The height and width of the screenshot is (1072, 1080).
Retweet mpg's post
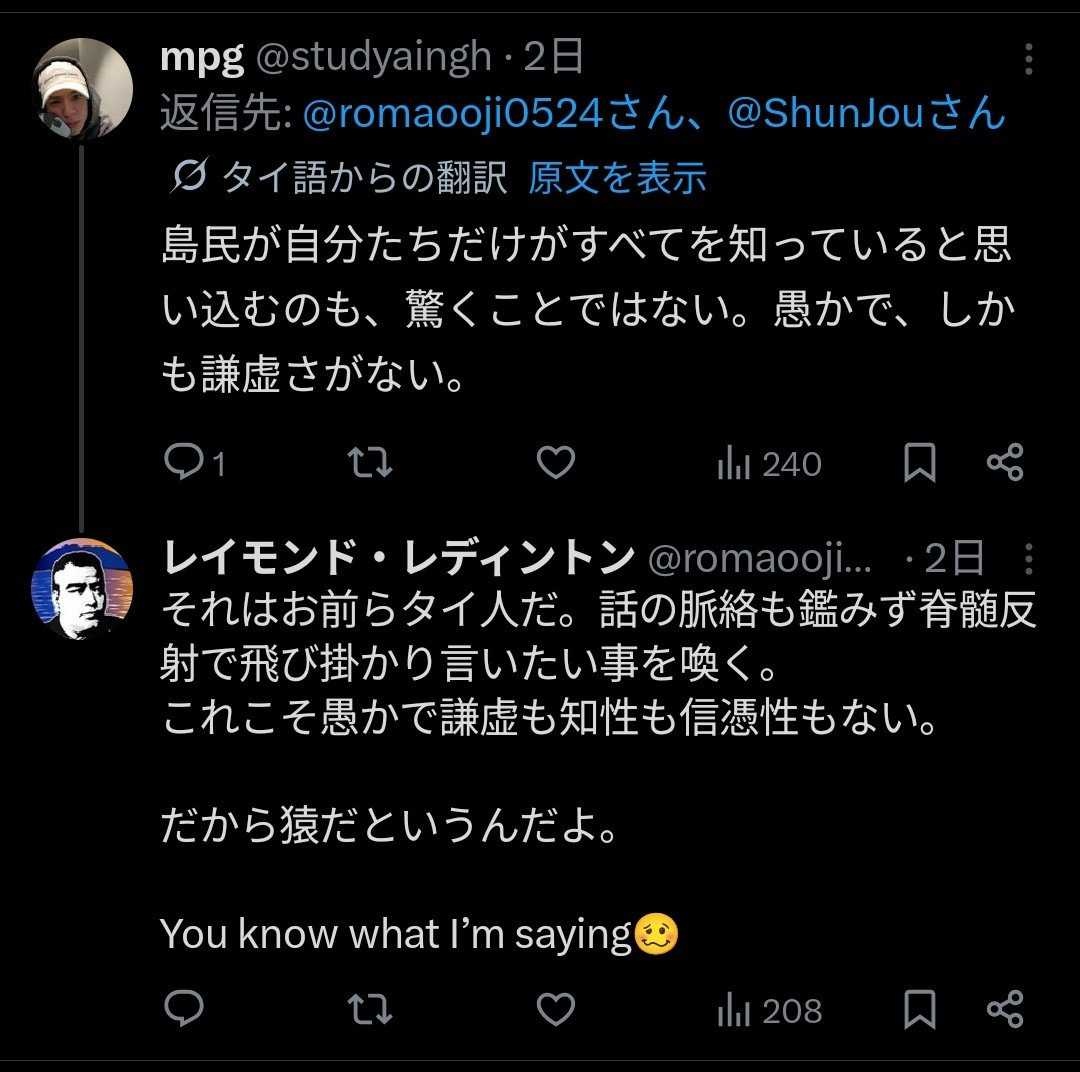point(369,463)
